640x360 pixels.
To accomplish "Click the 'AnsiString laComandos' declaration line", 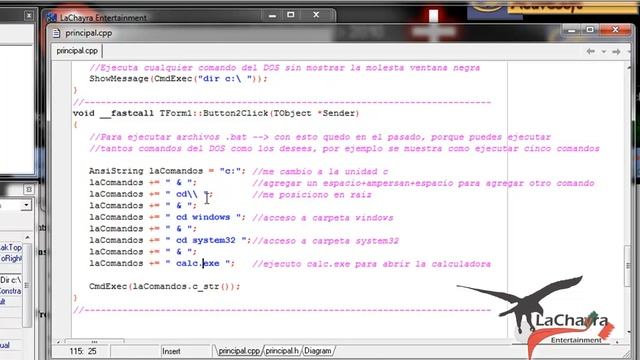I will pos(167,171).
